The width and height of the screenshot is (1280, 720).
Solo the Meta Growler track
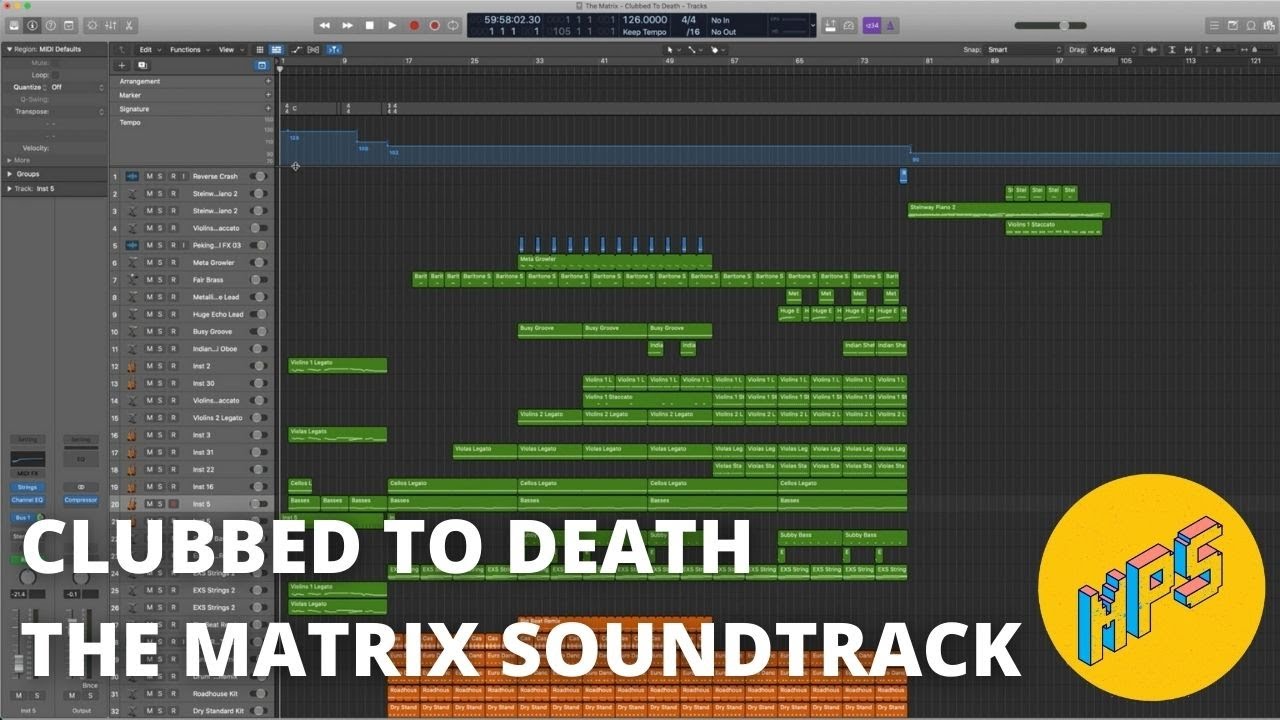pyautogui.click(x=161, y=263)
